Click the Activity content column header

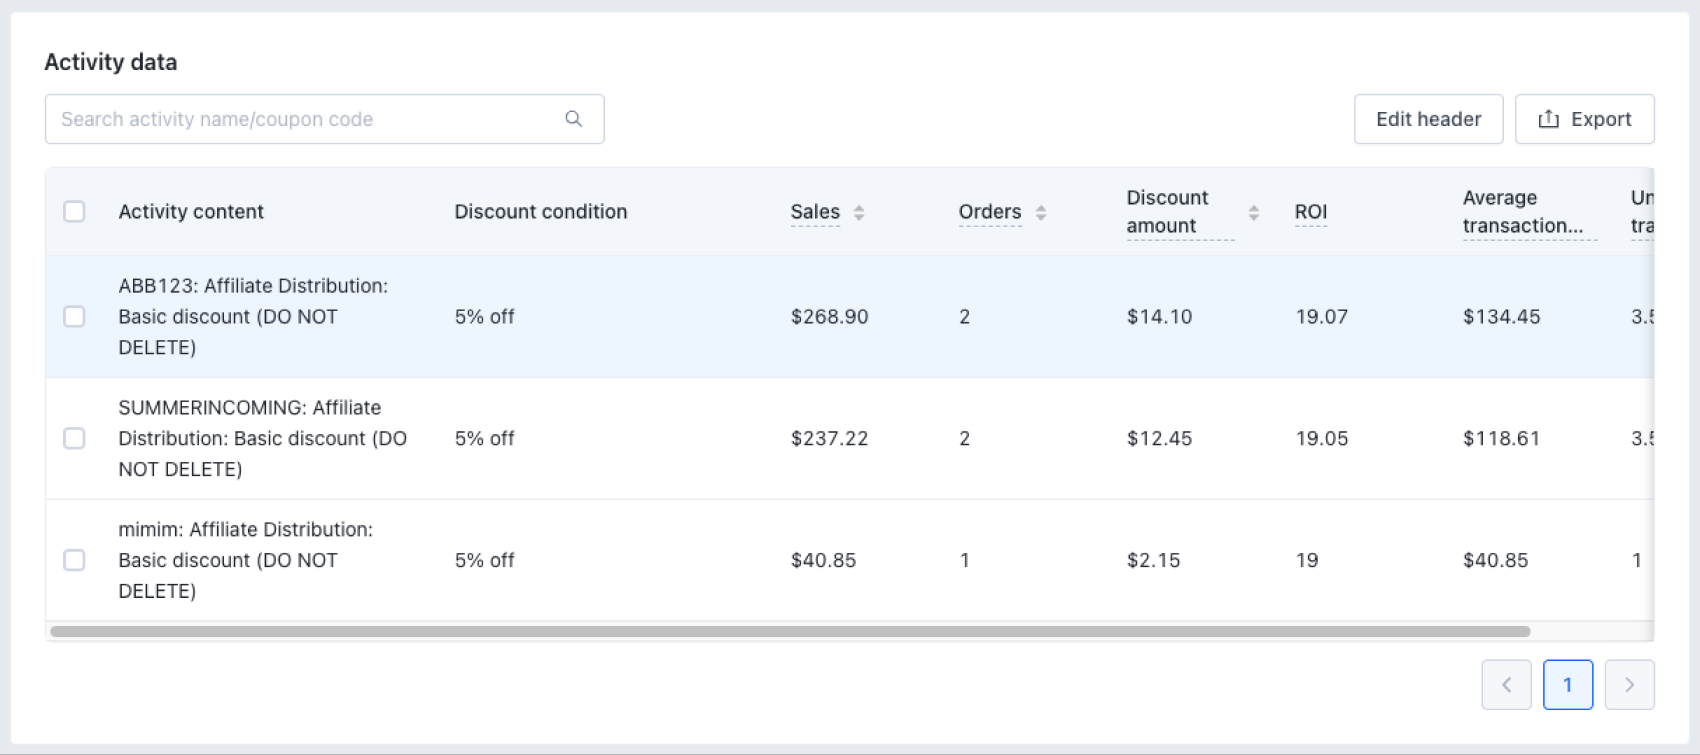pos(191,212)
